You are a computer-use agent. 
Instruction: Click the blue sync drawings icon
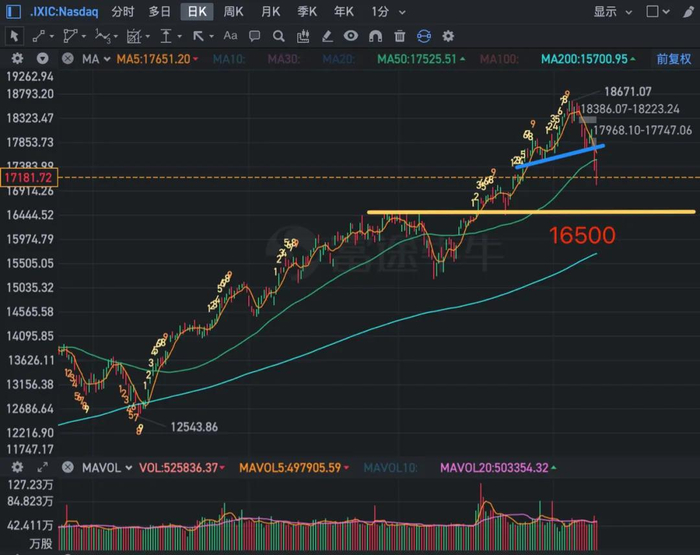(424, 36)
